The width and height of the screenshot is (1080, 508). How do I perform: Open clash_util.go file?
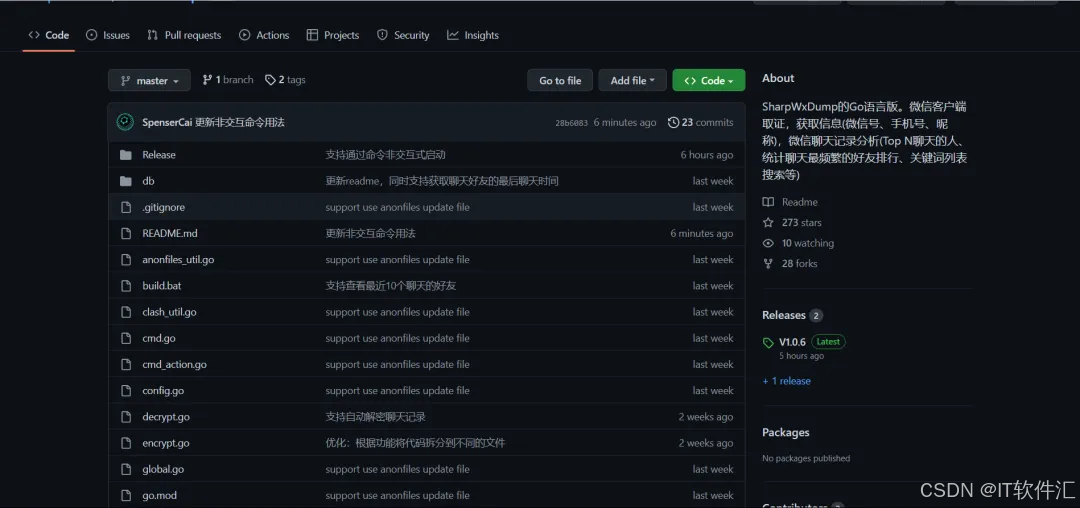click(x=169, y=312)
